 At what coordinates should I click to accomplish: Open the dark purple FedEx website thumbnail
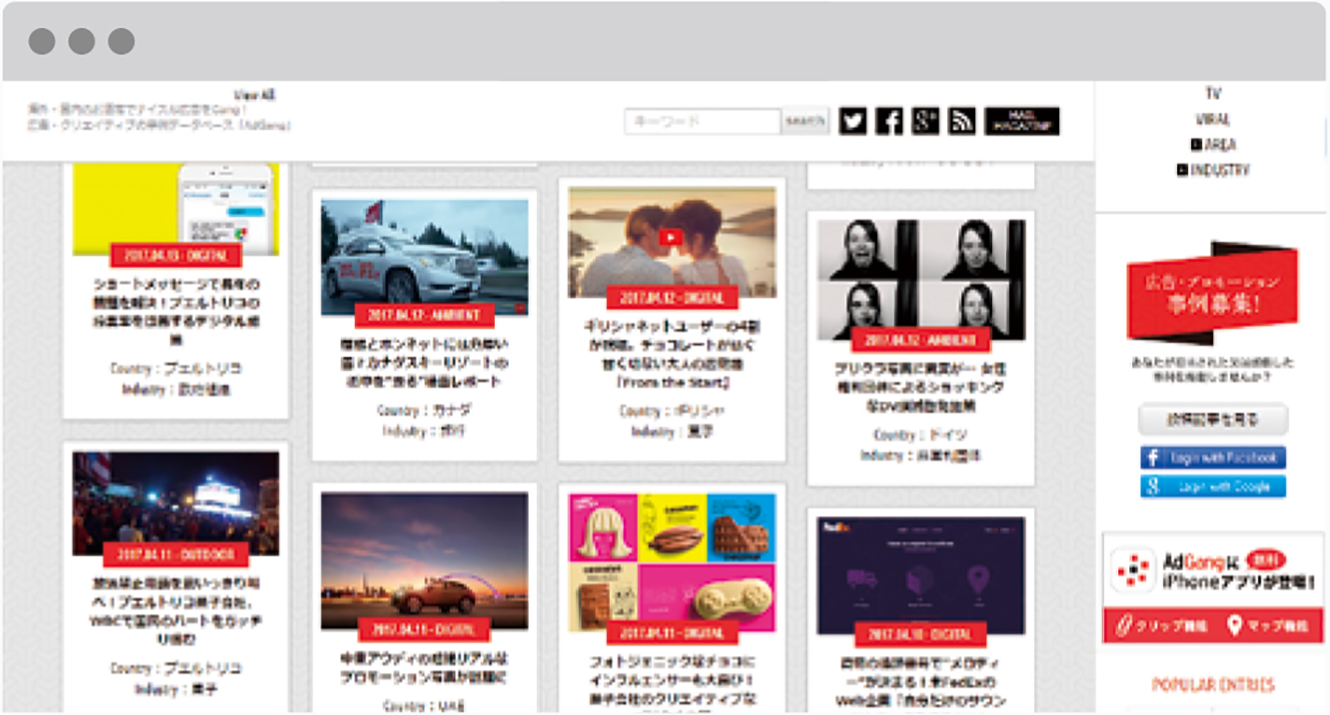click(x=921, y=575)
